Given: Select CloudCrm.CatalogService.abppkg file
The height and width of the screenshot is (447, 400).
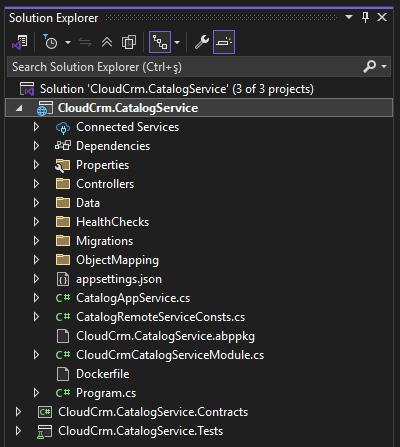Looking at the screenshot, I should 165,336.
